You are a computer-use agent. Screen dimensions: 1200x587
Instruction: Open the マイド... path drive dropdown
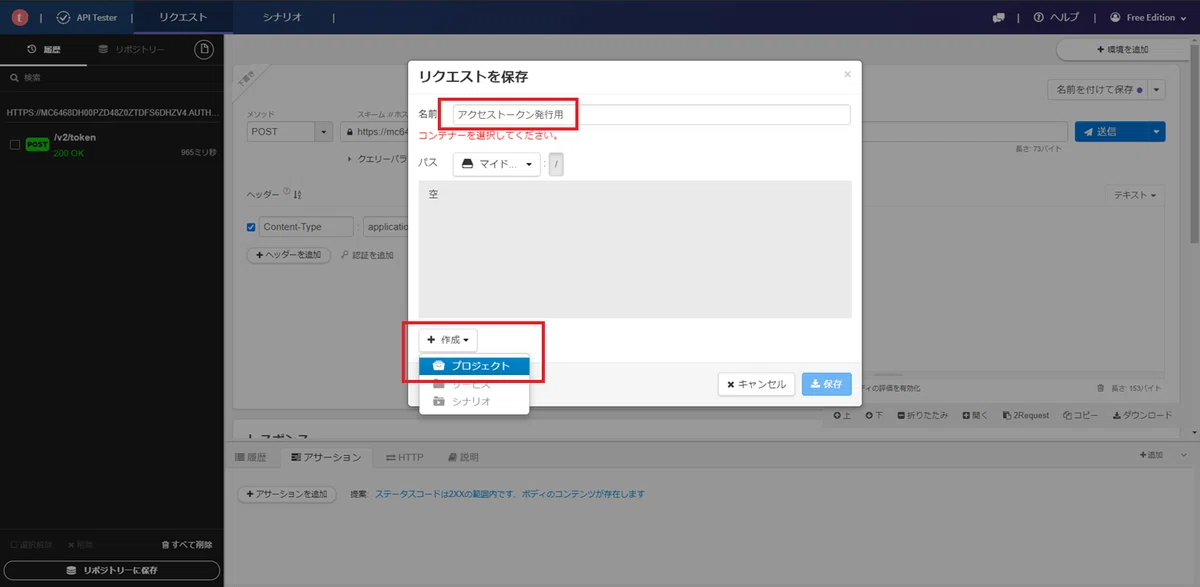tap(496, 164)
